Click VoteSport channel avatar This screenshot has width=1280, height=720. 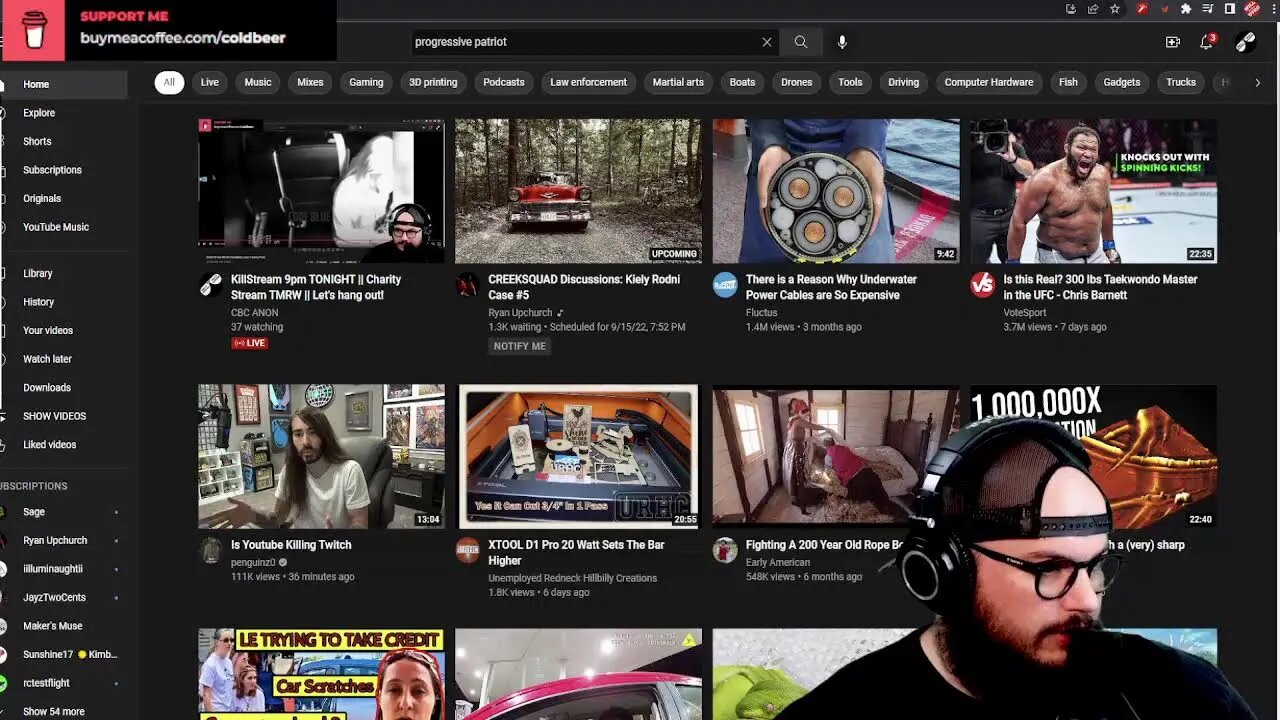coord(983,285)
